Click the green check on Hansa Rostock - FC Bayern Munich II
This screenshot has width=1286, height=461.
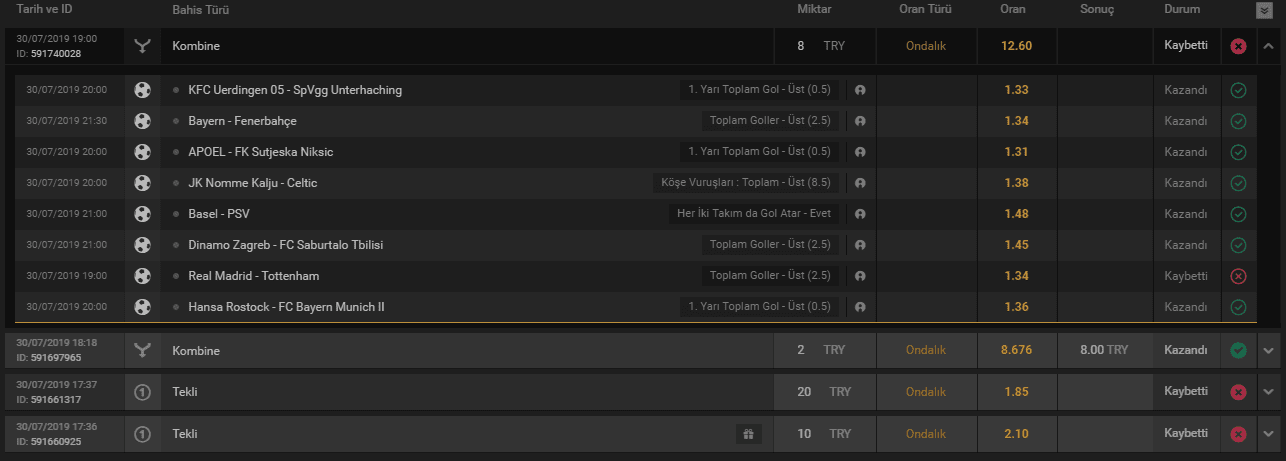[1238, 307]
